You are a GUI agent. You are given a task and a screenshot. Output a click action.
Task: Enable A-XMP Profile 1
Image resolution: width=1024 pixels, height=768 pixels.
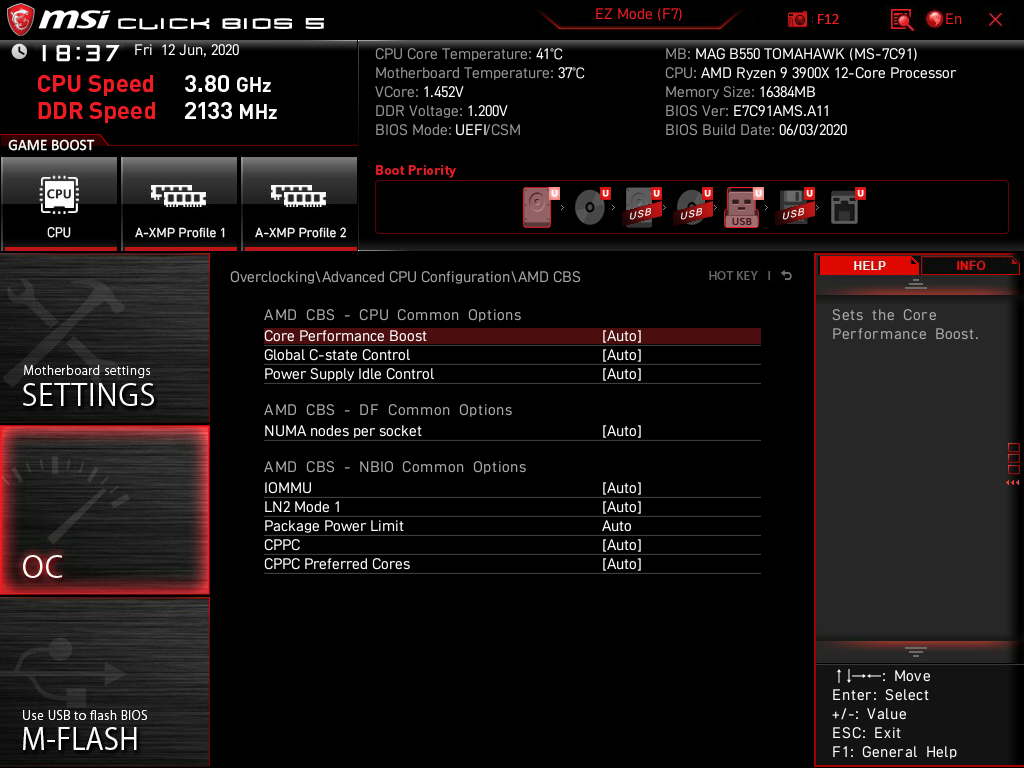click(x=180, y=204)
